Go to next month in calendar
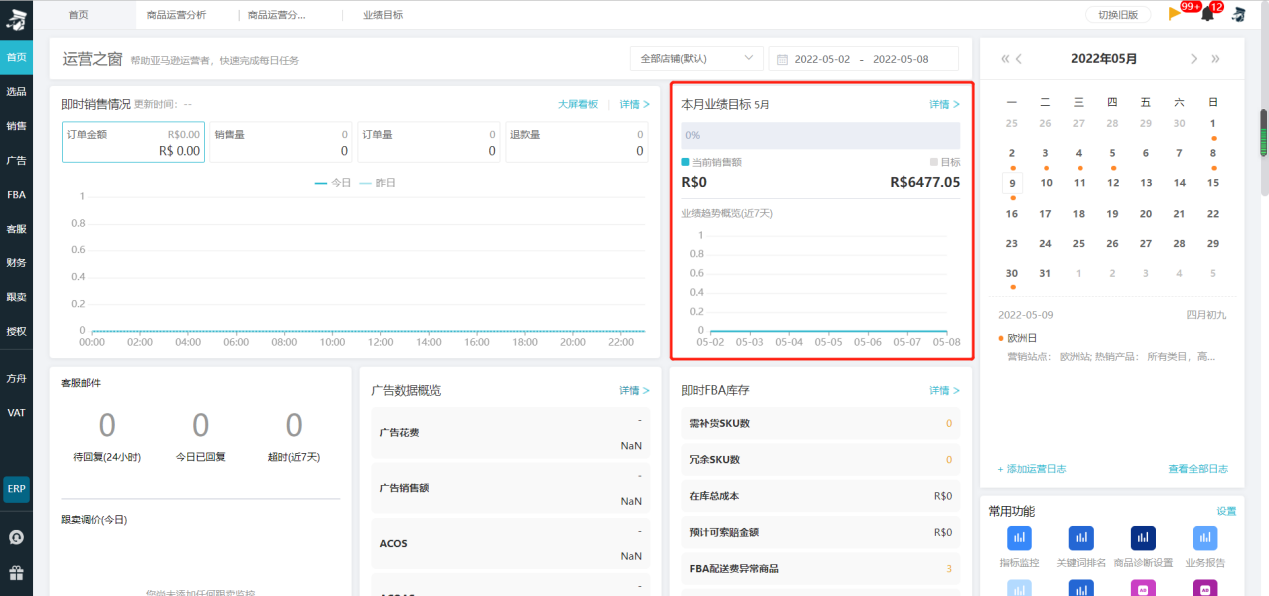This screenshot has height=596, width=1269. [1194, 59]
